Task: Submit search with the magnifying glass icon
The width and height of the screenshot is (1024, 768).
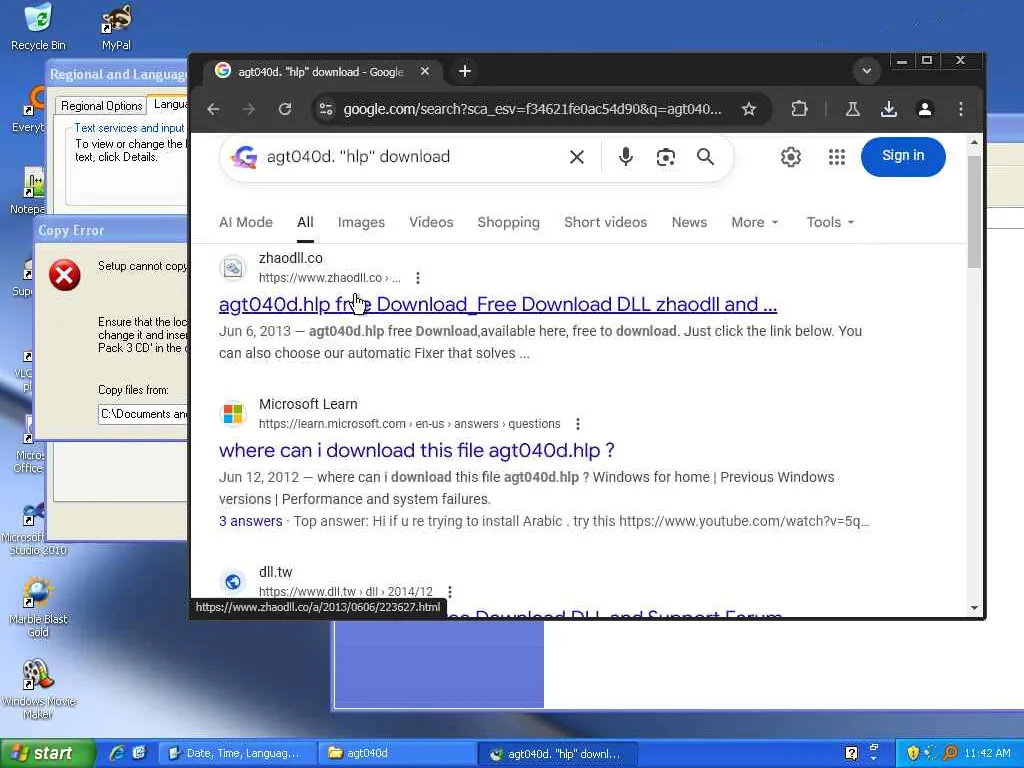Action: (x=705, y=157)
